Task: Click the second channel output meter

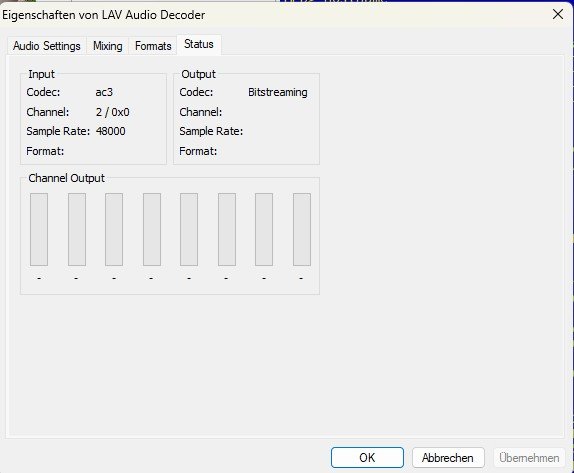Action: click(x=77, y=230)
